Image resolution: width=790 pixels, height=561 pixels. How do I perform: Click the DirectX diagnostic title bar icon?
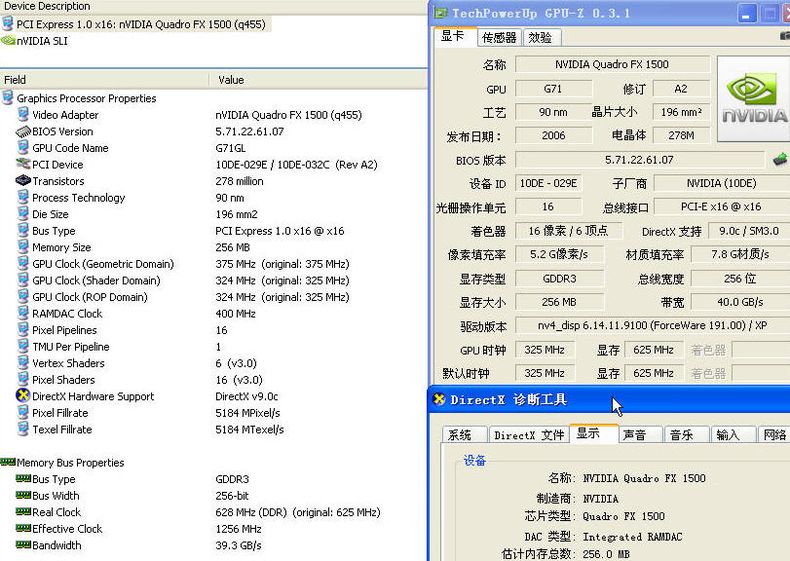[x=439, y=399]
